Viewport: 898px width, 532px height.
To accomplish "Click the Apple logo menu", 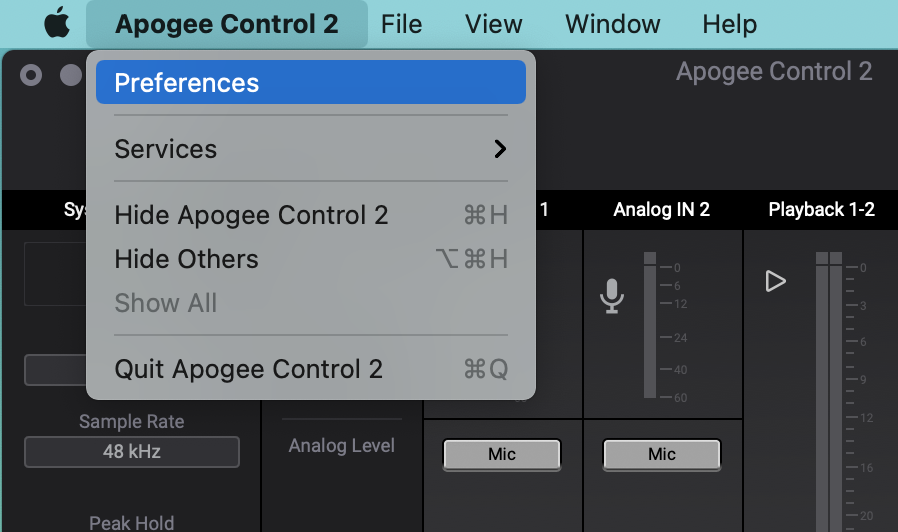I will coord(58,24).
